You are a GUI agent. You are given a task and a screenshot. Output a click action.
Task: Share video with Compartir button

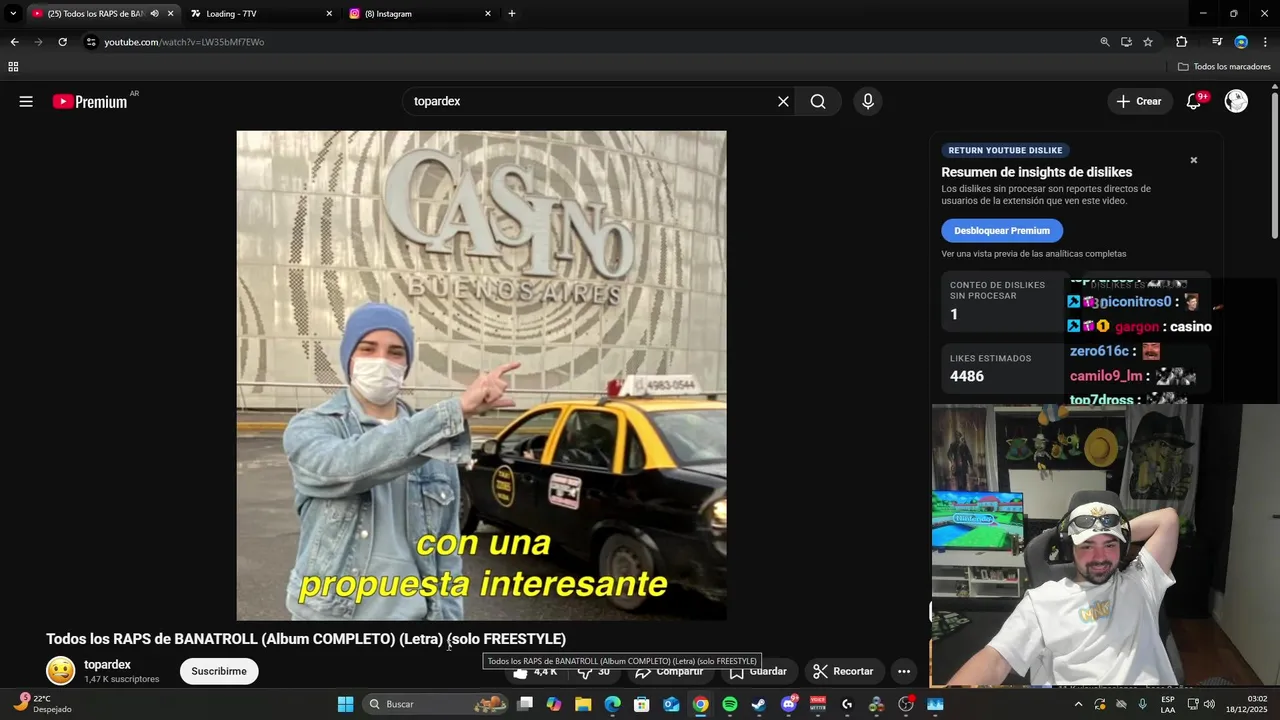point(669,671)
